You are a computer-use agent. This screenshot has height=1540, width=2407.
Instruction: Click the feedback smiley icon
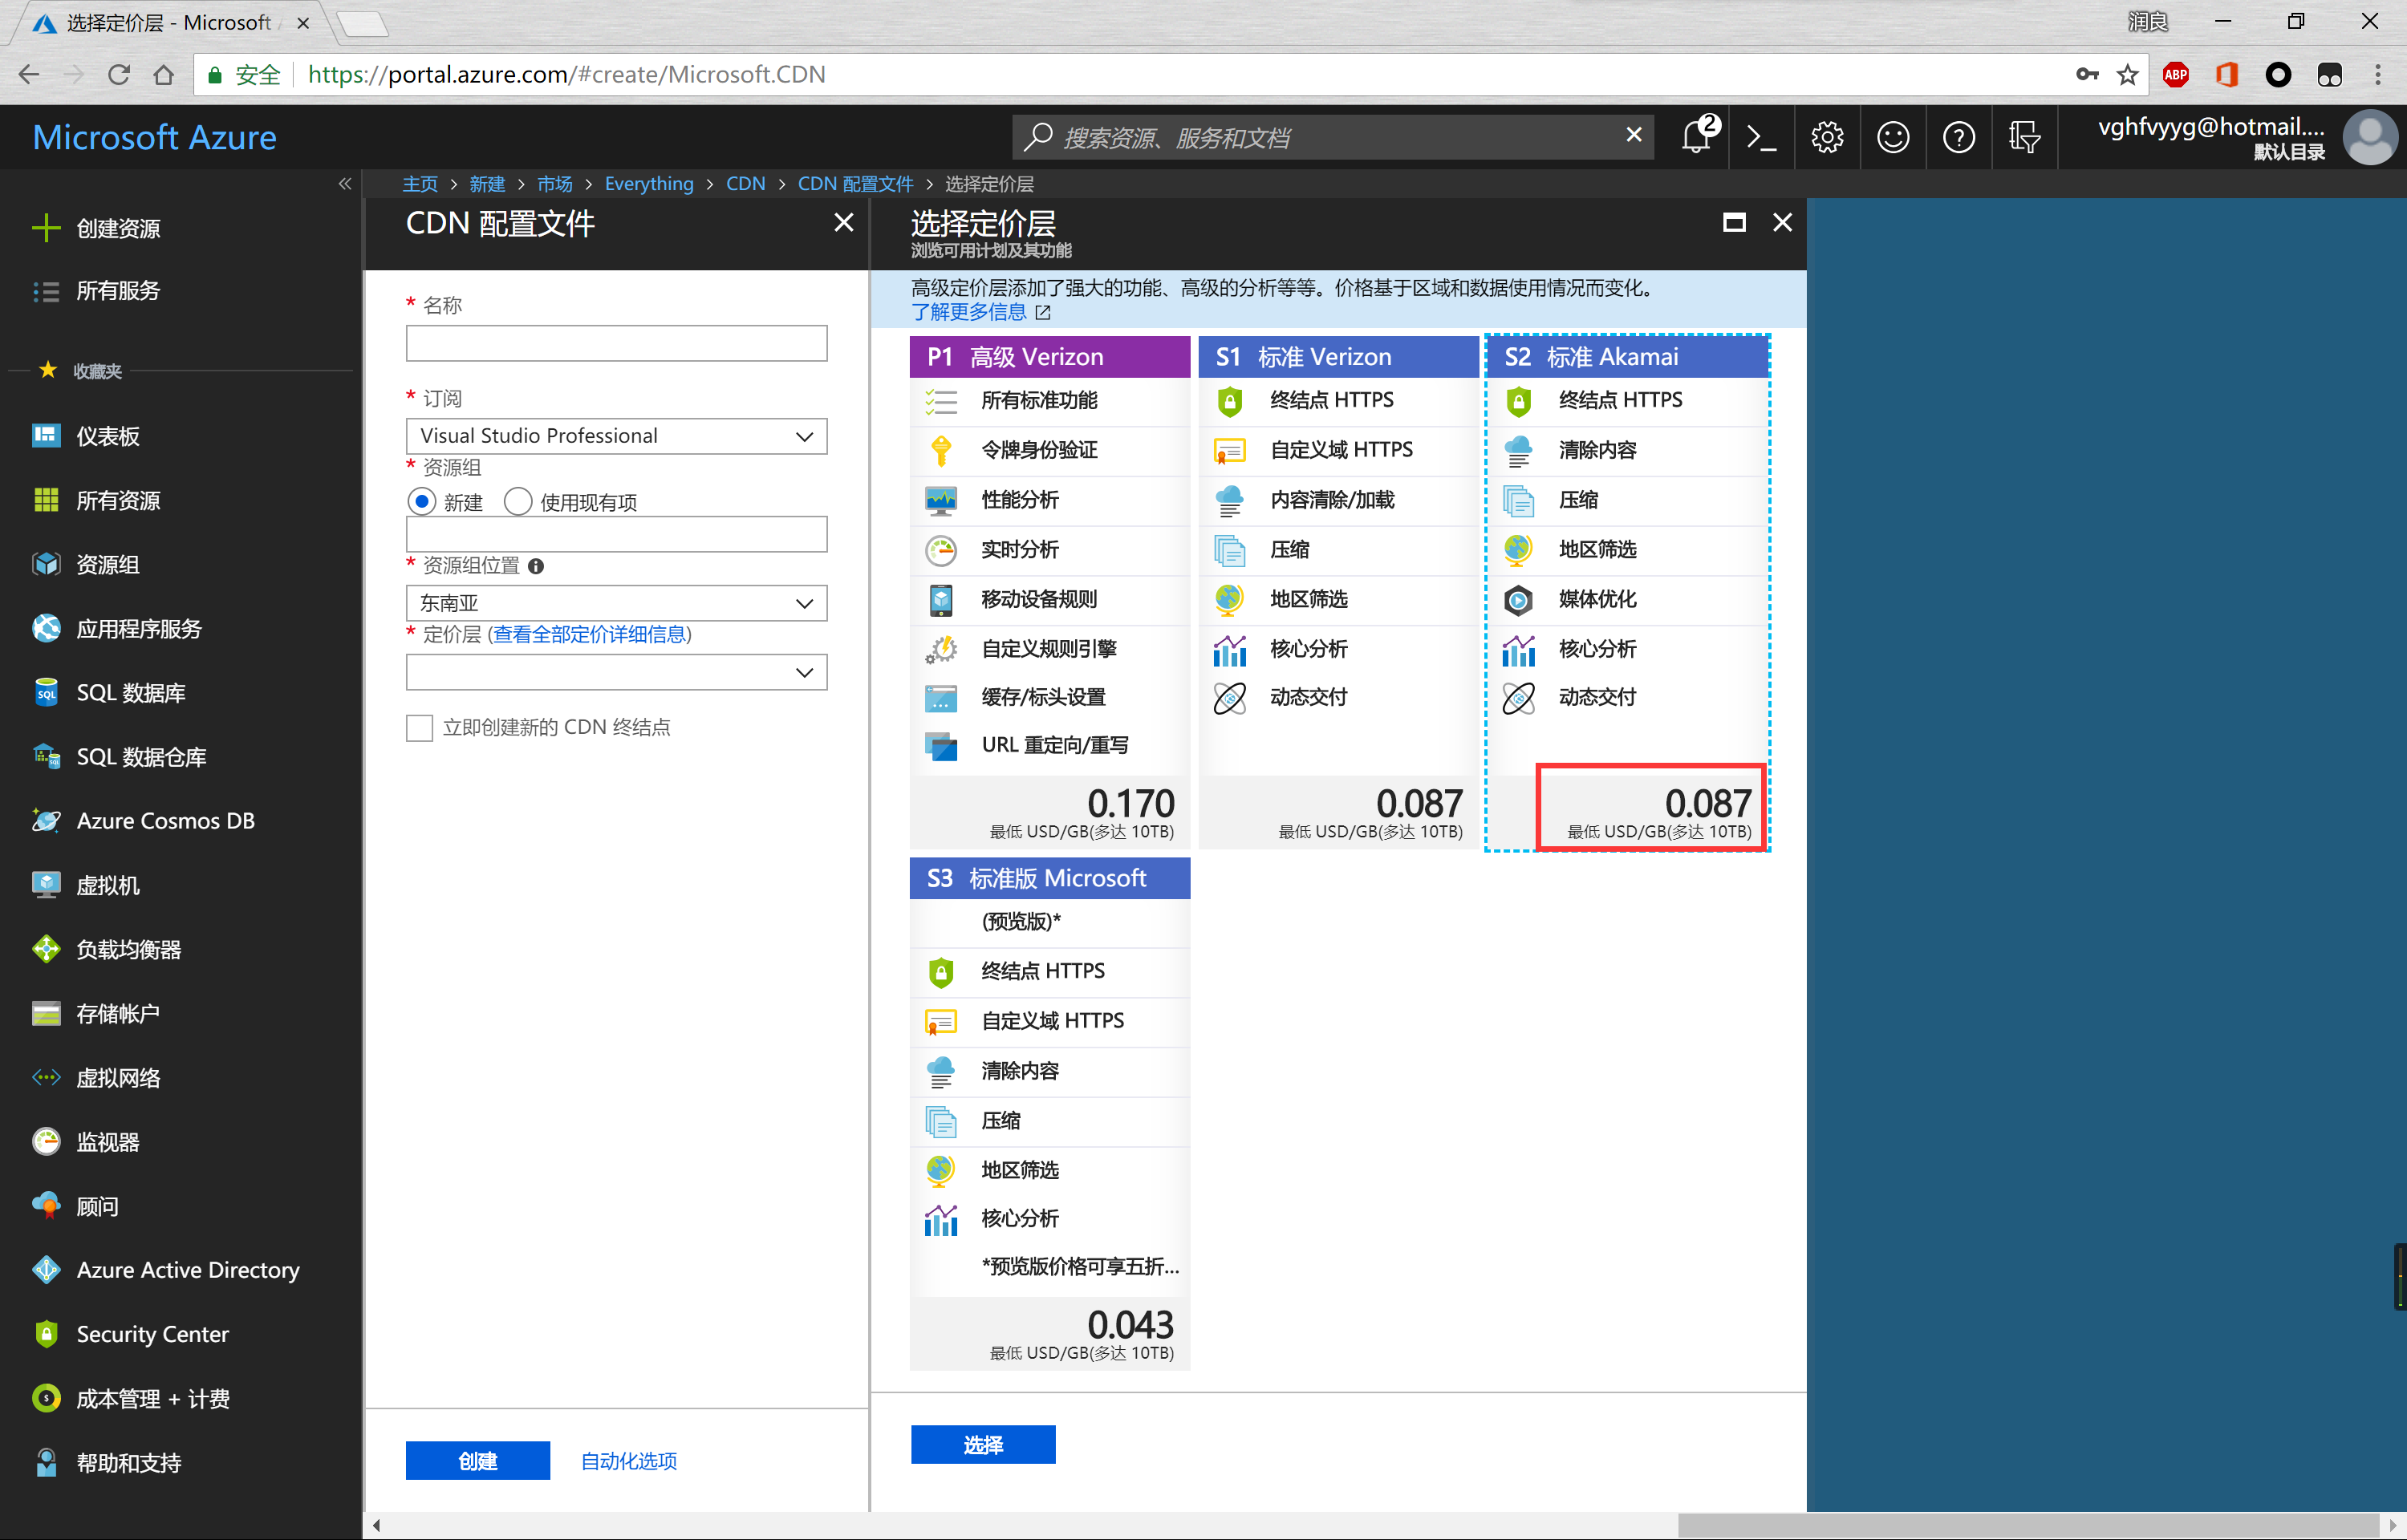[1892, 137]
